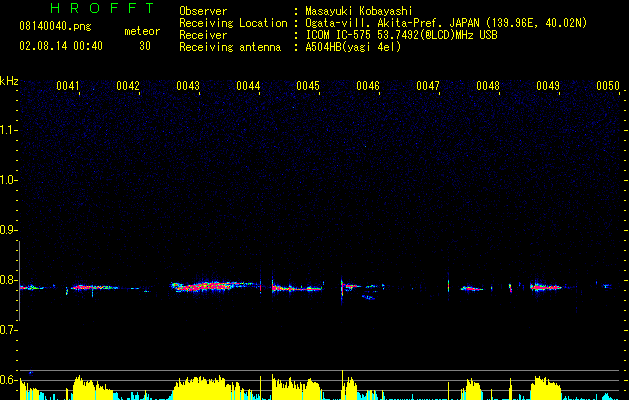The image size is (629, 400).
Task: Click the 0044 time marker
Action: click(248, 86)
